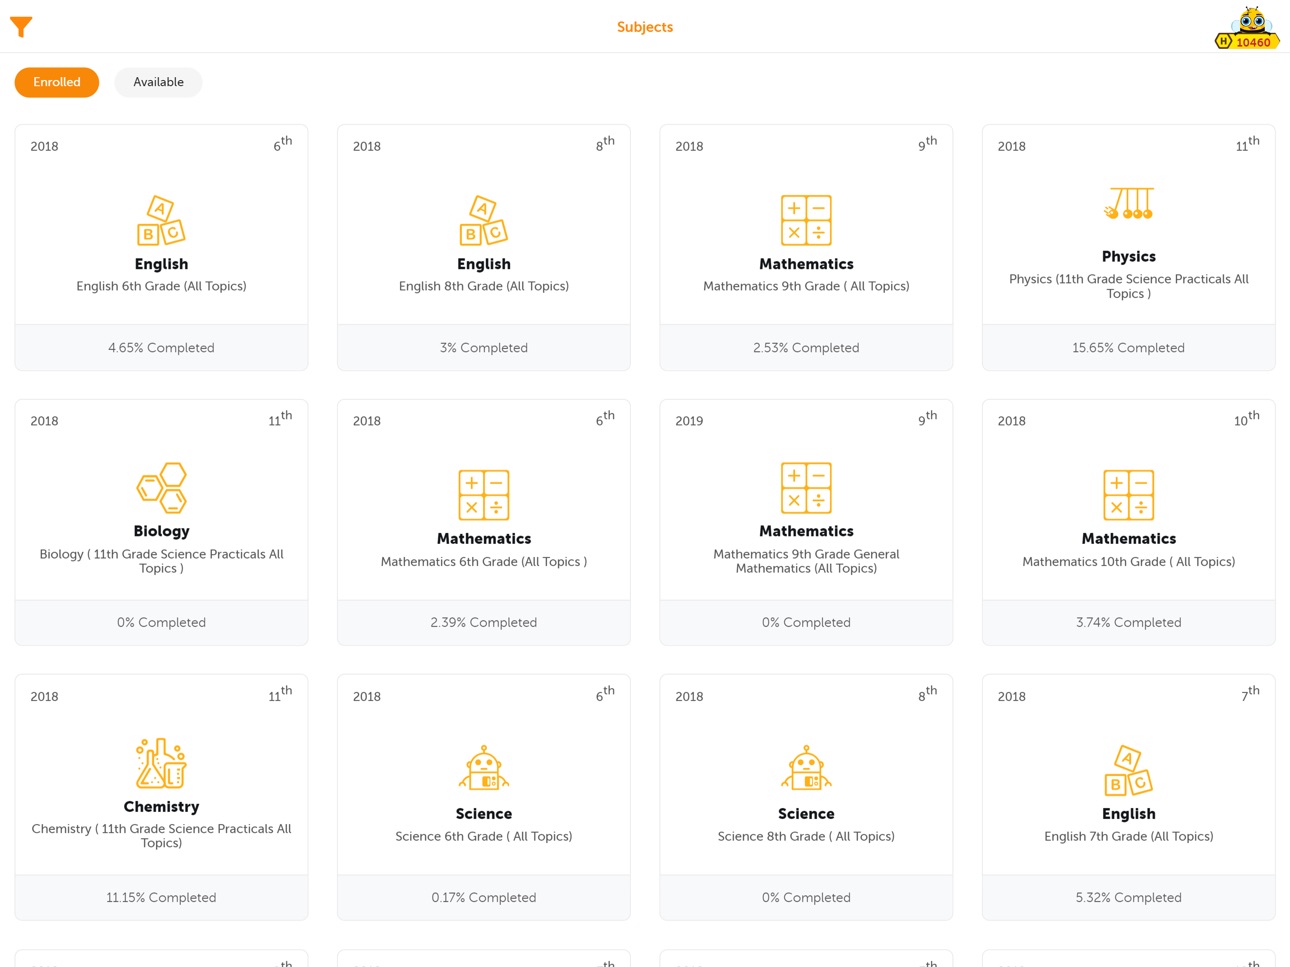Click the bee mascot points badge
The image size is (1290, 967).
pos(1247,28)
